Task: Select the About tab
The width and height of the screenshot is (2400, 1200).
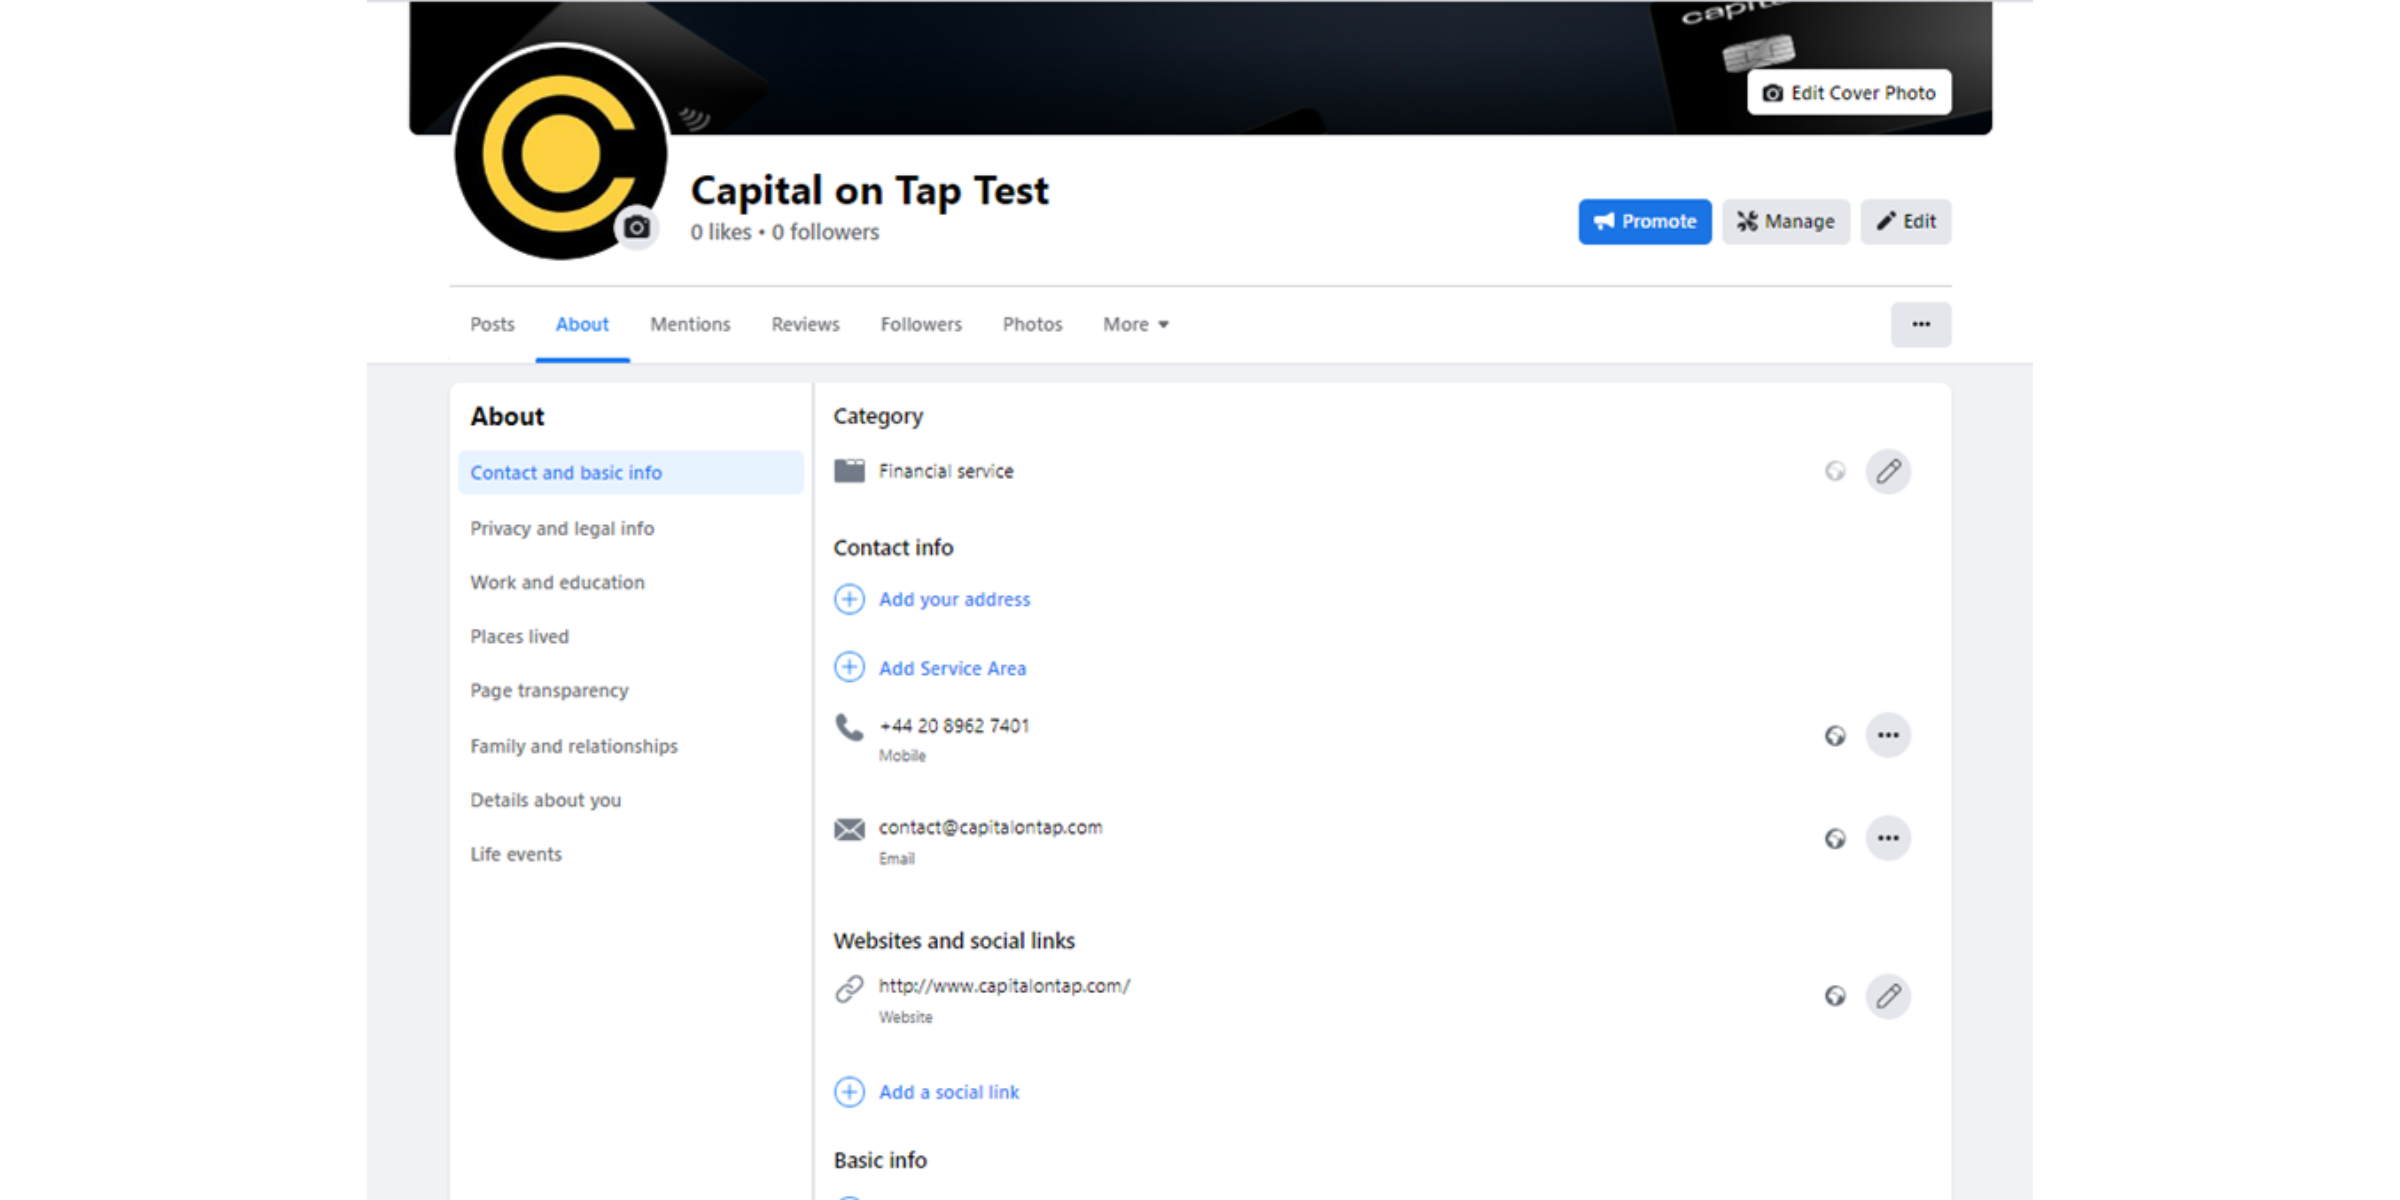Action: (x=582, y=324)
